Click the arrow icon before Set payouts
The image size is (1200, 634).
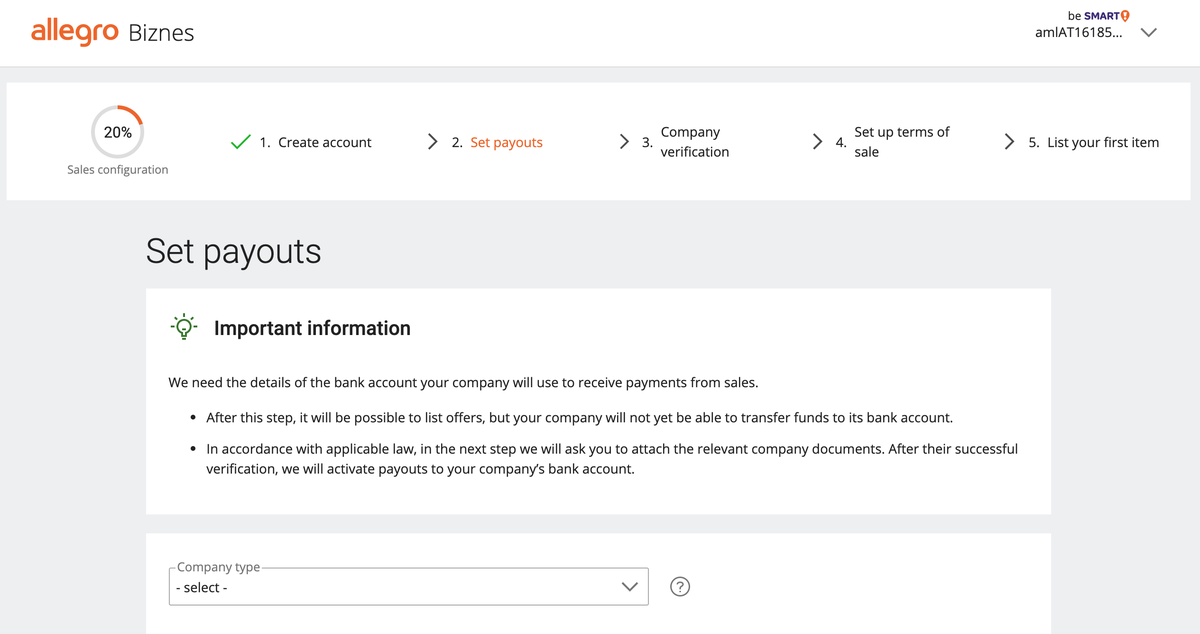pos(432,142)
